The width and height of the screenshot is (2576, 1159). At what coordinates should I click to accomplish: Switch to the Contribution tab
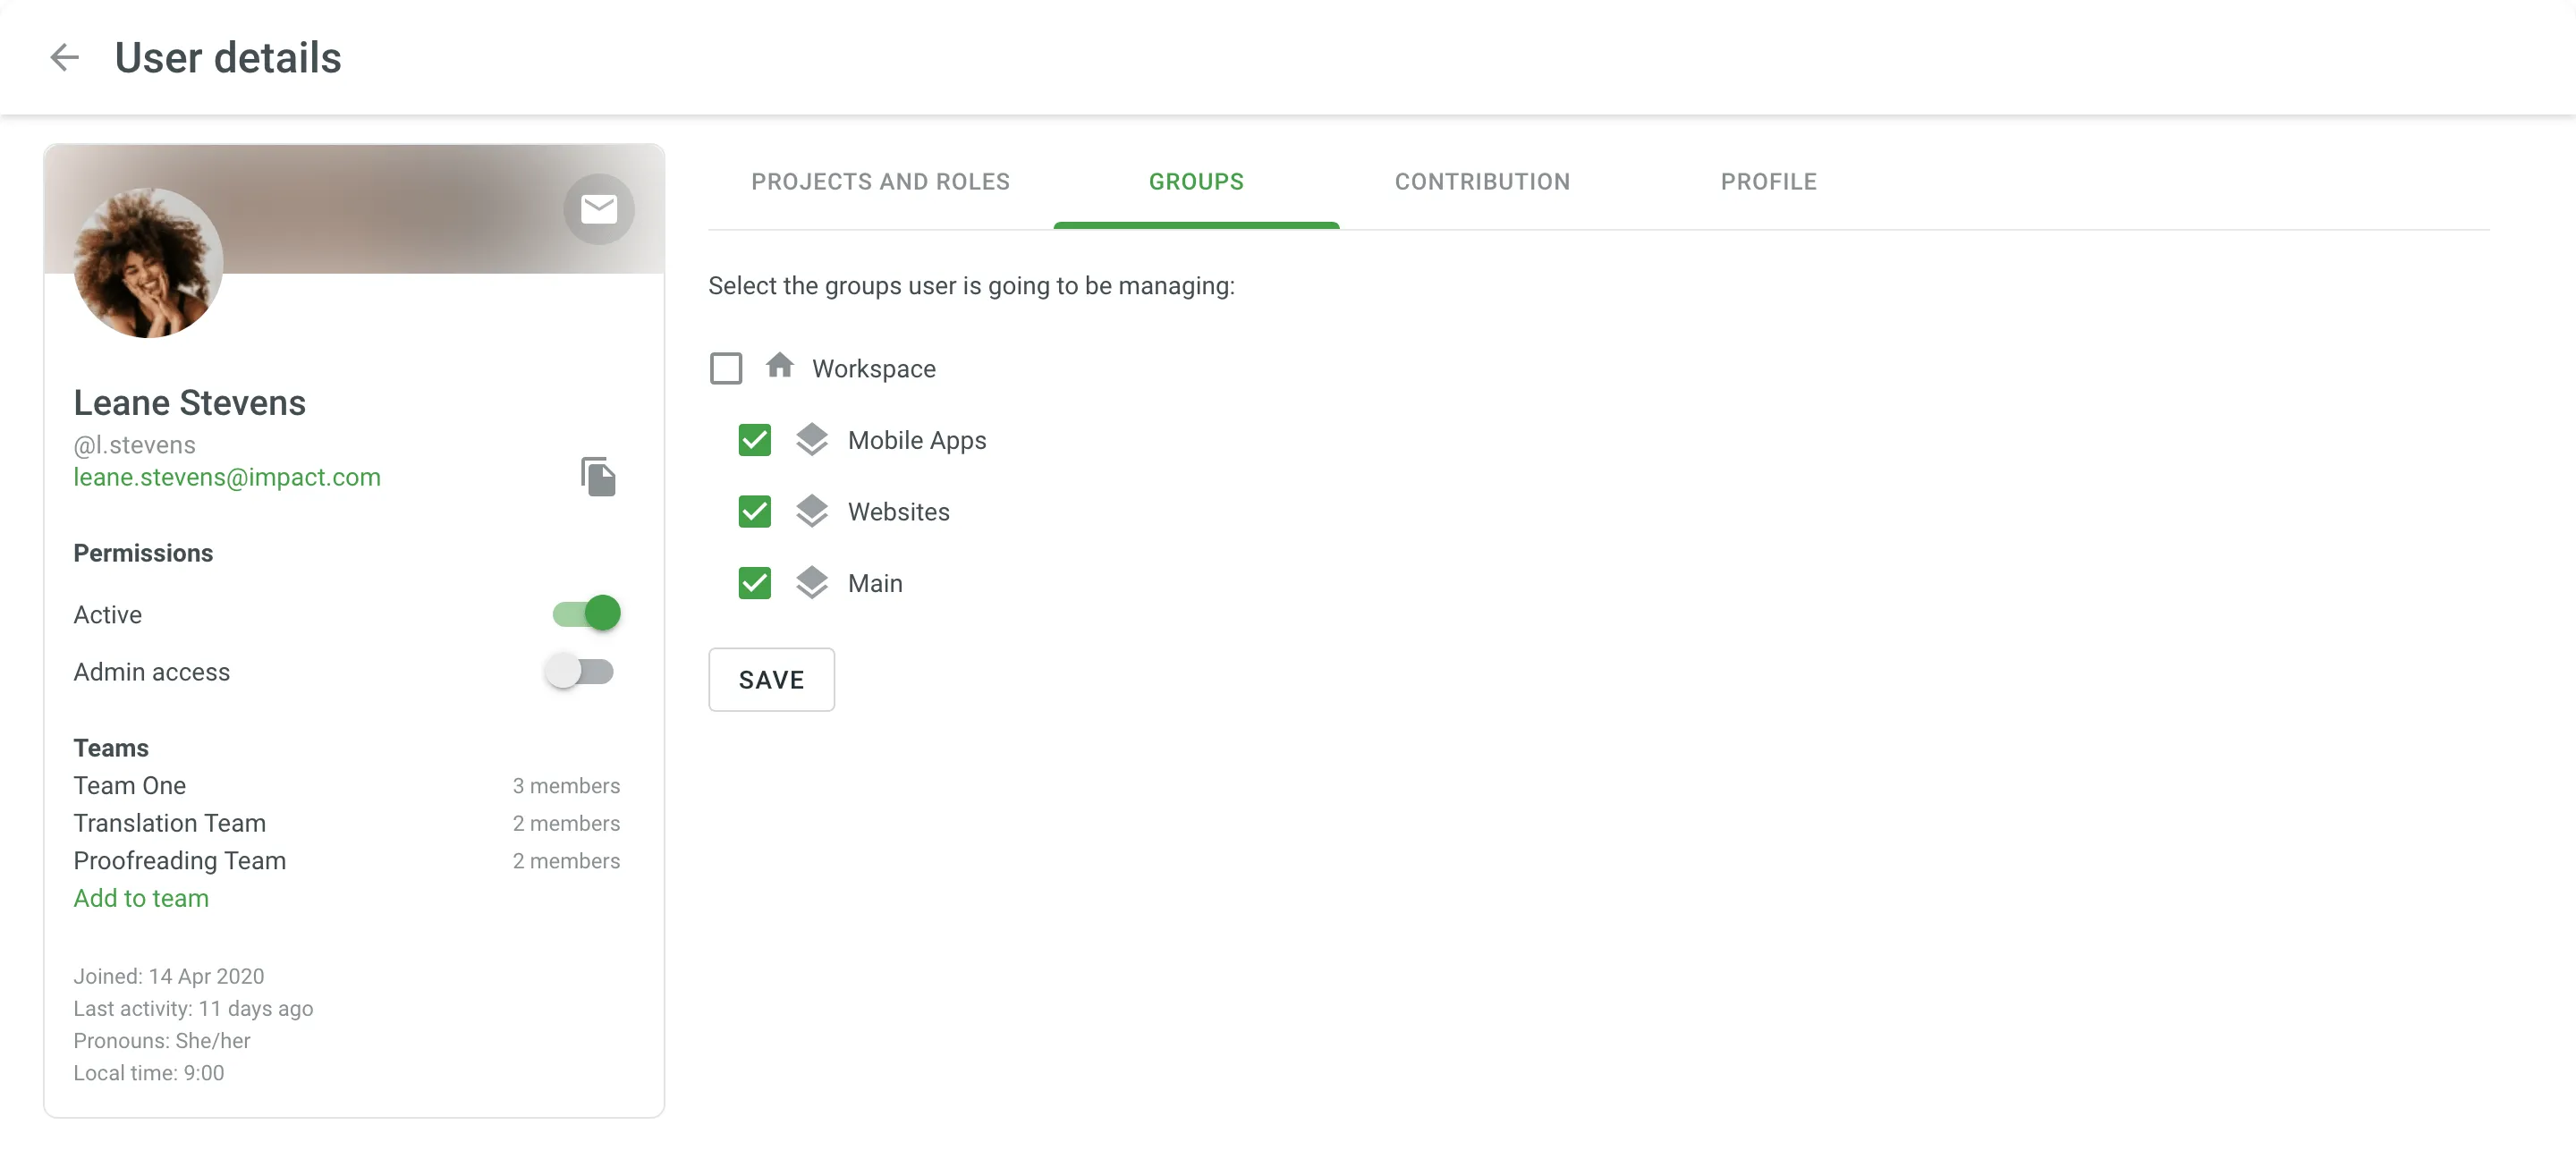pos(1482,182)
